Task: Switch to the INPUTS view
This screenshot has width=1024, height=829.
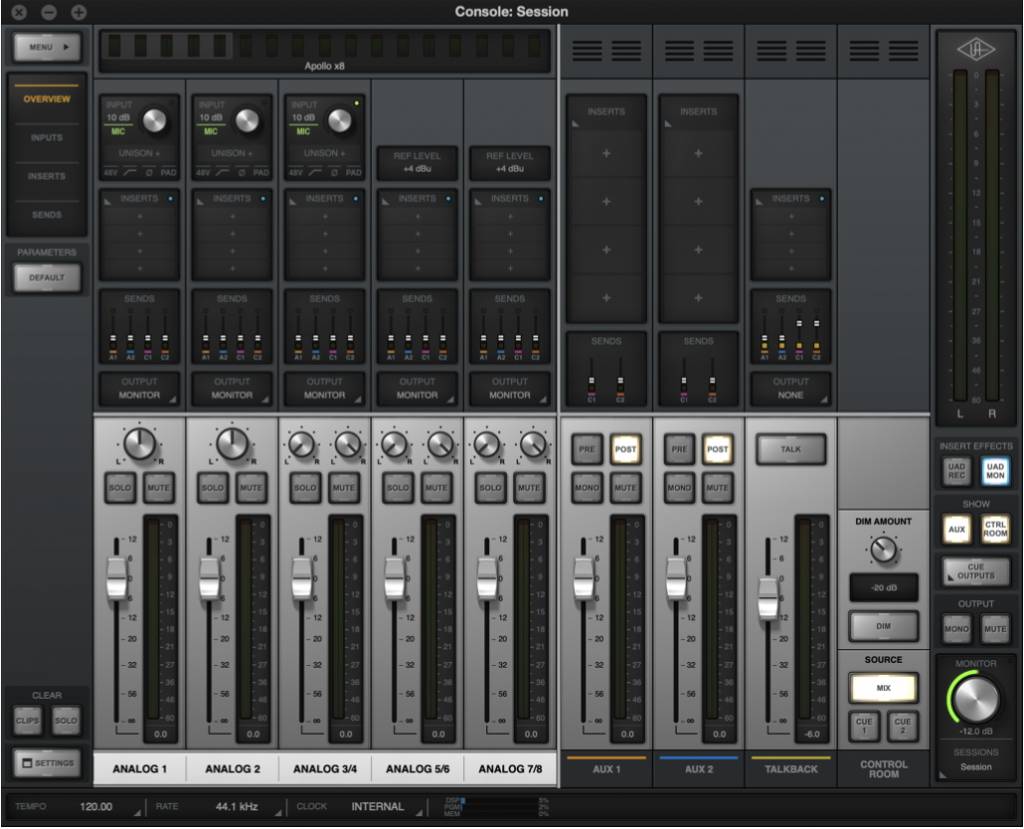Action: (46, 139)
